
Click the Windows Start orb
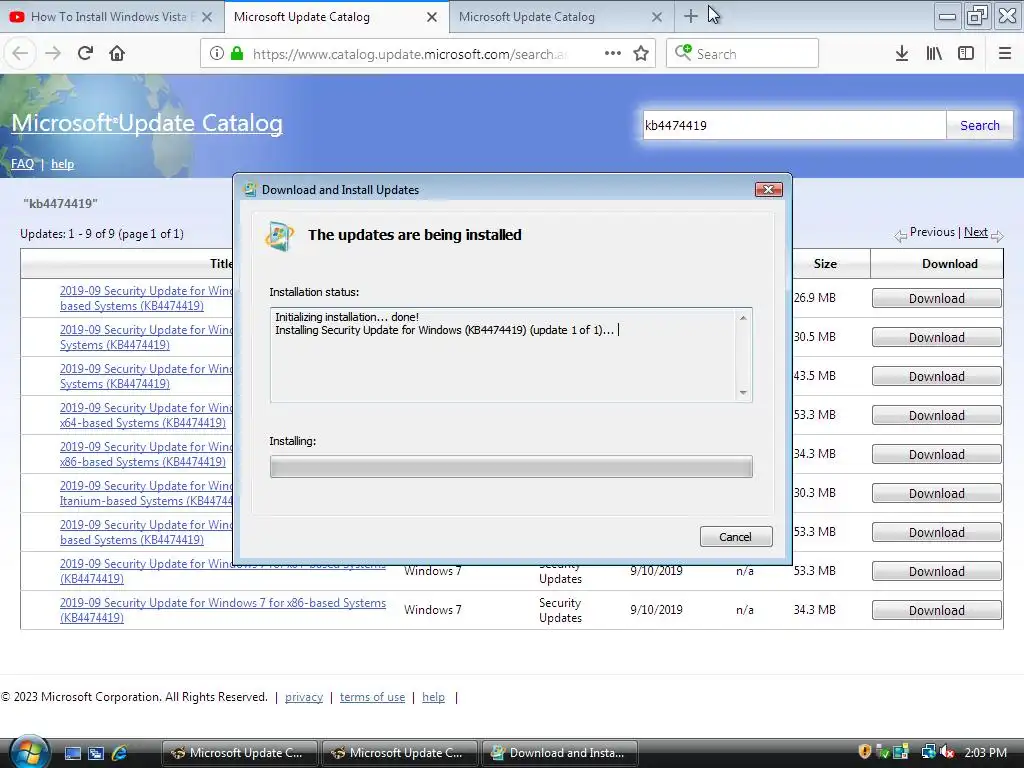tap(29, 752)
